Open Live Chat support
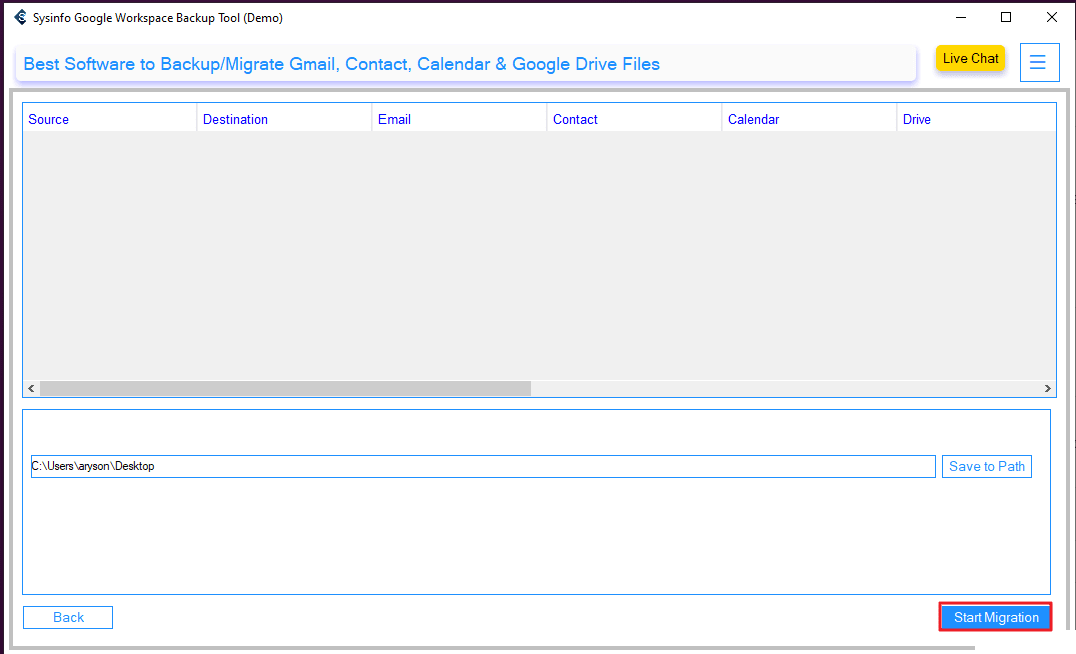The image size is (1076, 654). 970,59
